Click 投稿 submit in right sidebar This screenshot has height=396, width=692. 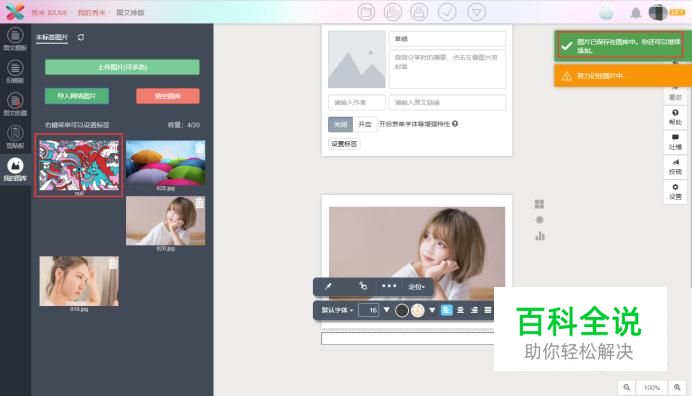675,167
